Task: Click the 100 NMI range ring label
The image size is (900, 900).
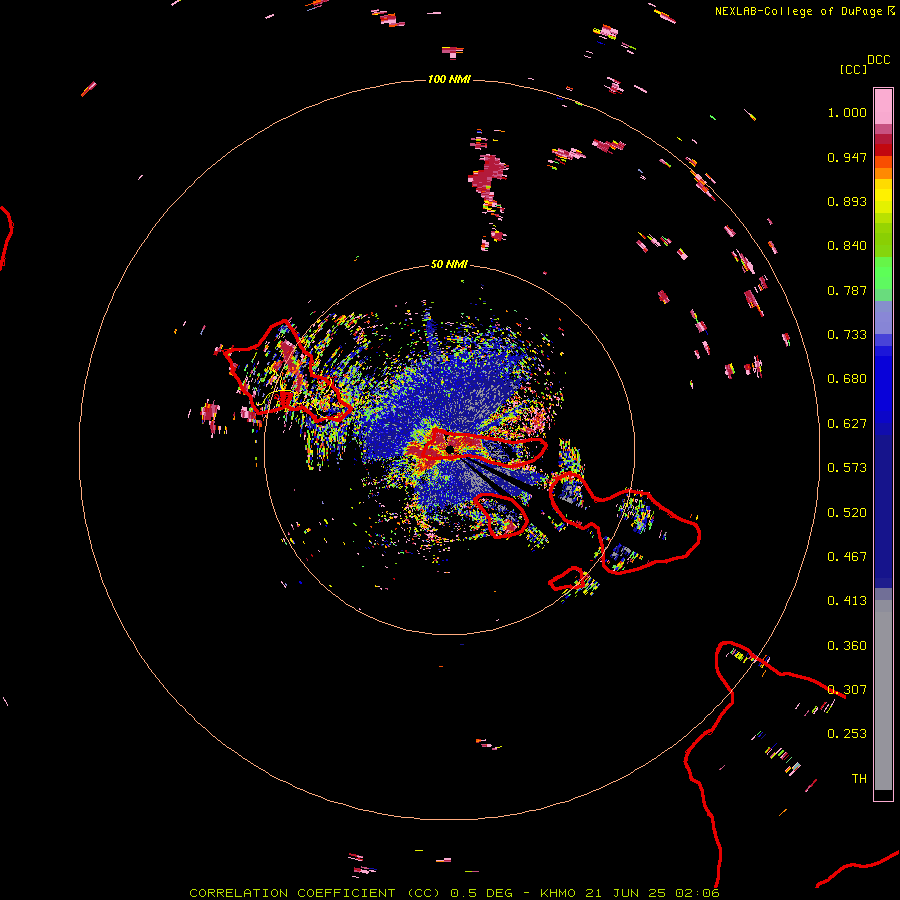Action: [449, 79]
